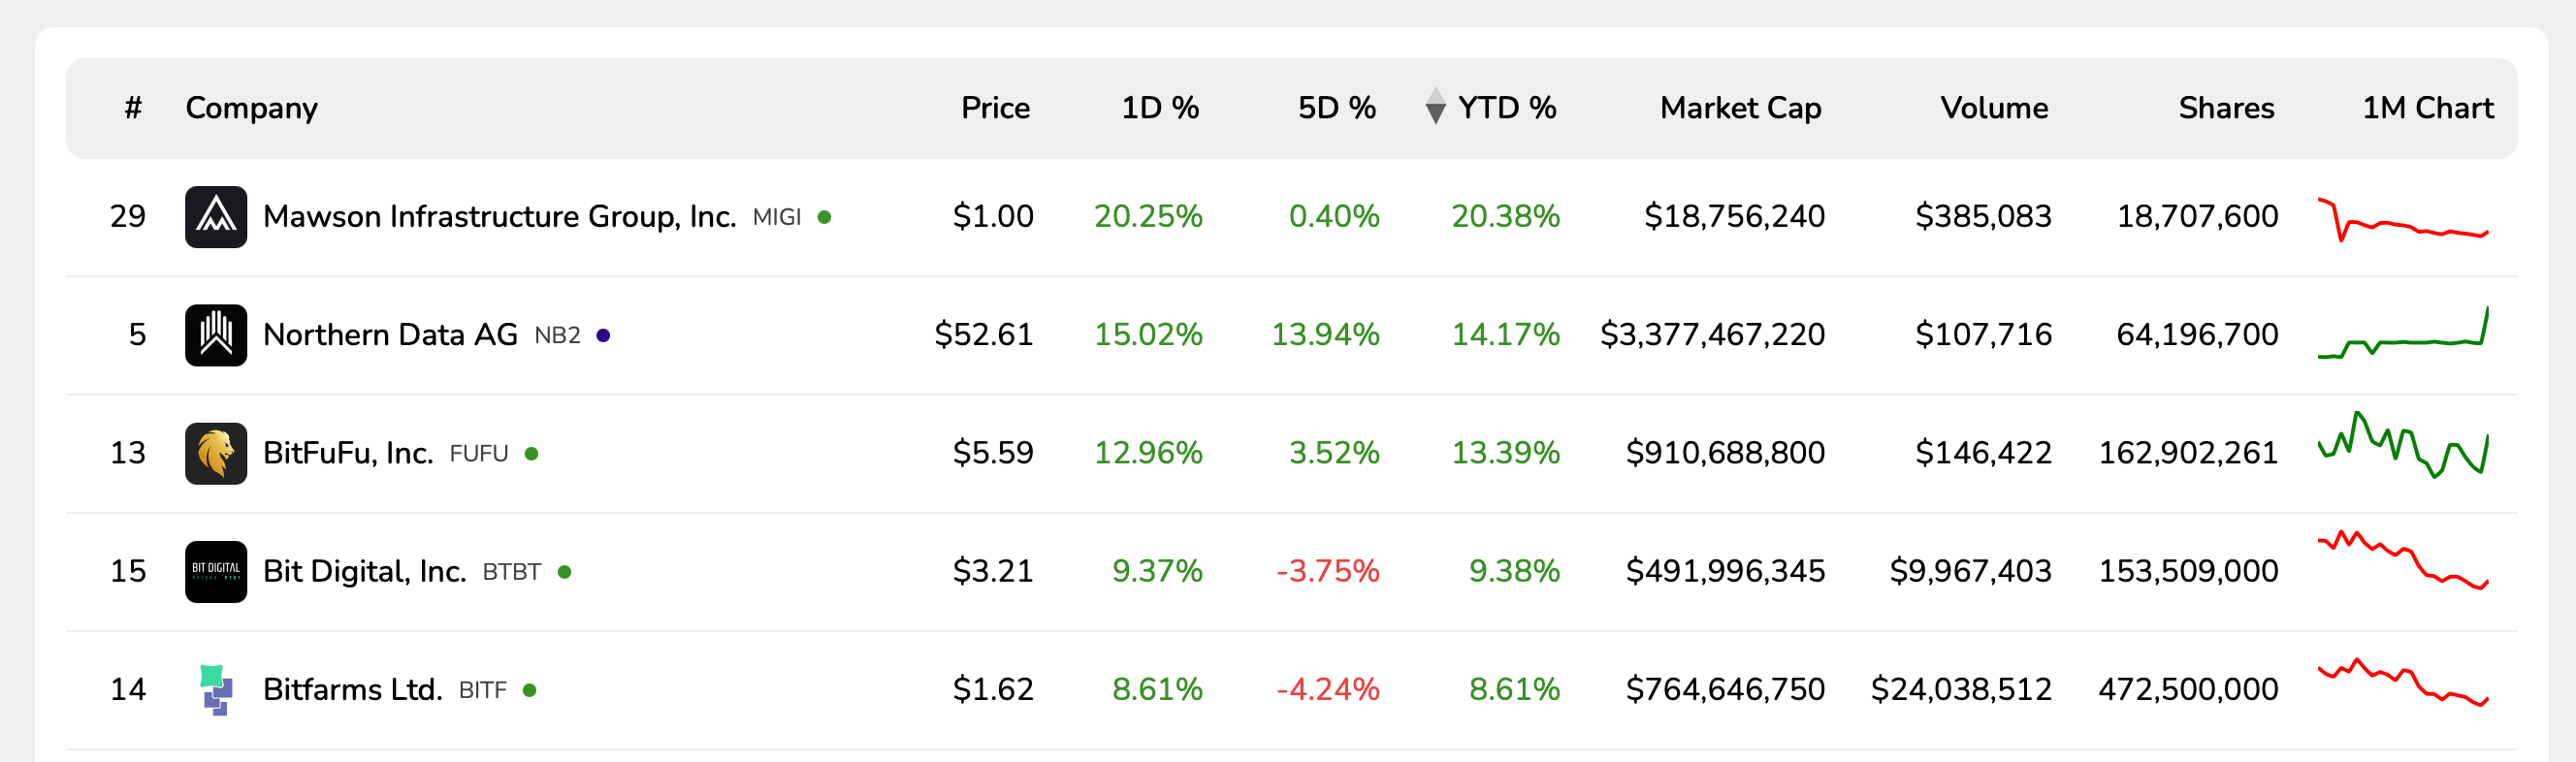The image size is (2576, 762).
Task: Click the green status dot beside FUFU
Action: tap(532, 453)
